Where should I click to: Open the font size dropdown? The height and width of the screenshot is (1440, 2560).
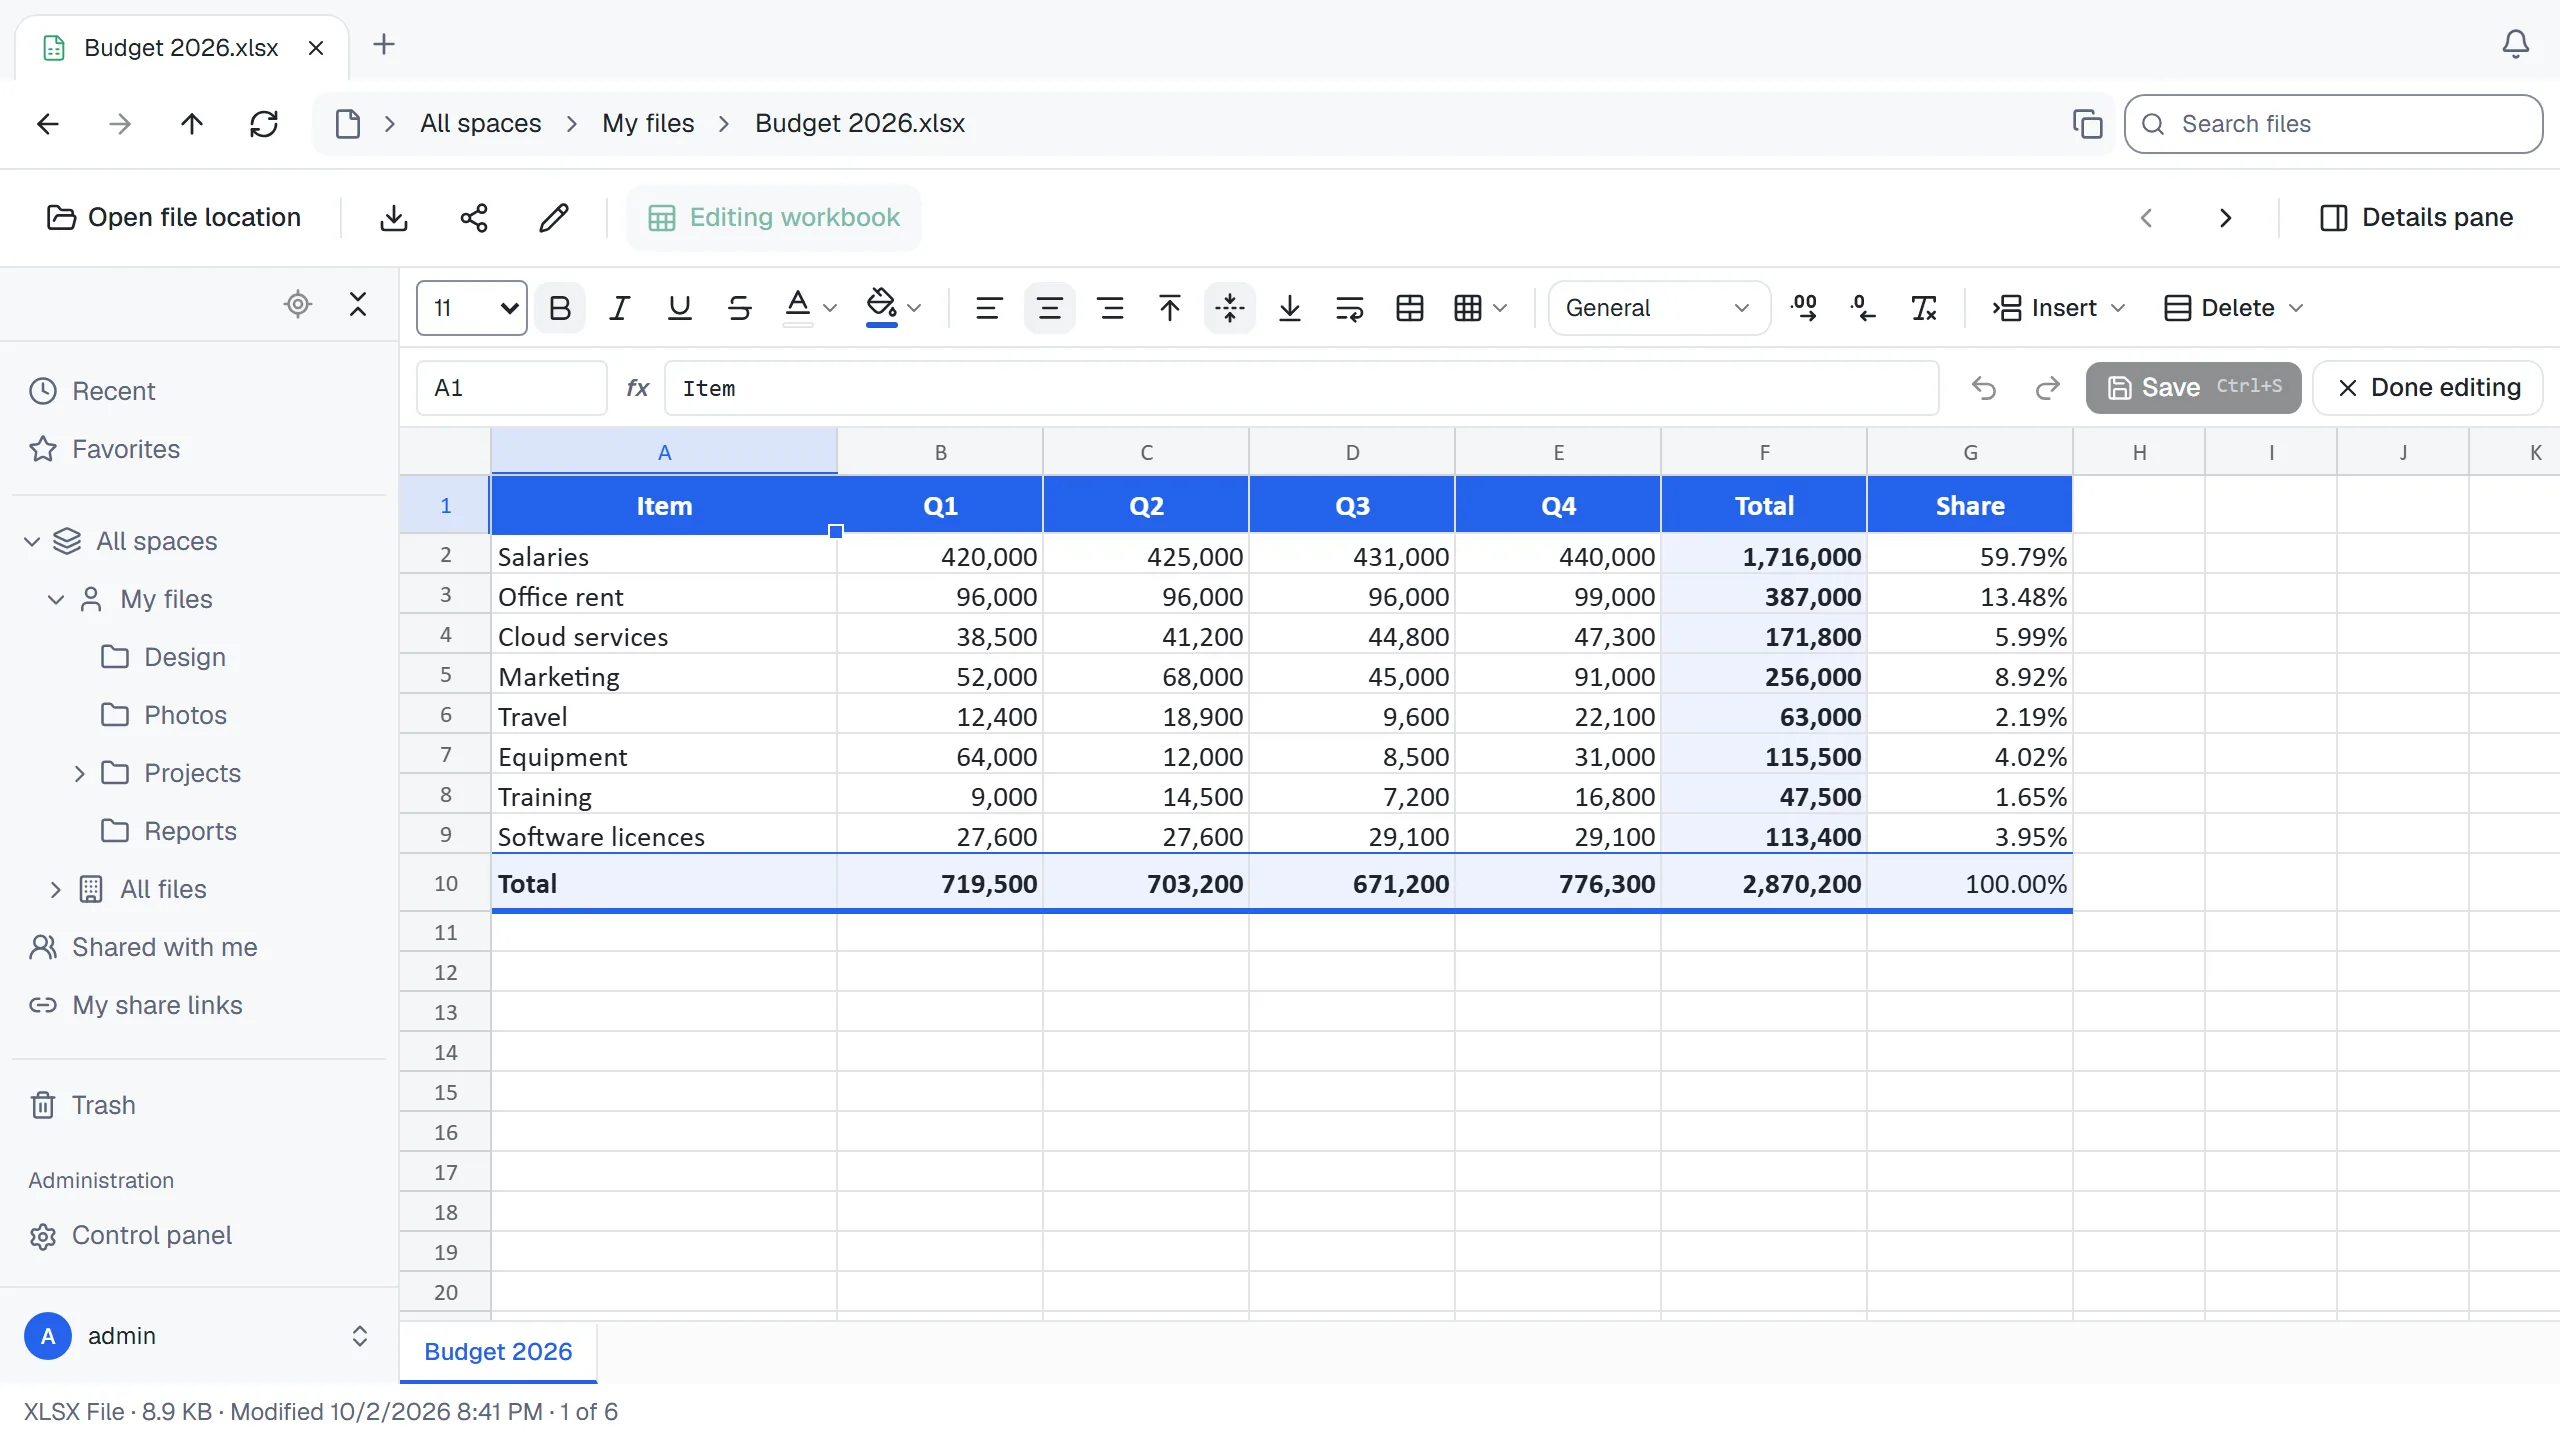tap(472, 308)
